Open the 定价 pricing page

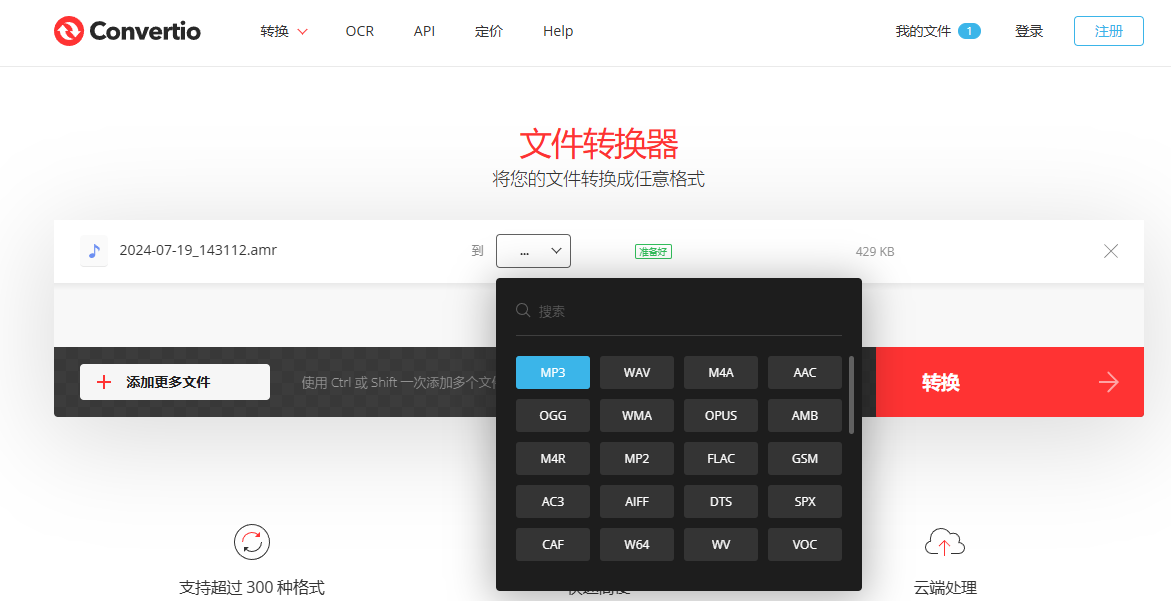coord(488,31)
